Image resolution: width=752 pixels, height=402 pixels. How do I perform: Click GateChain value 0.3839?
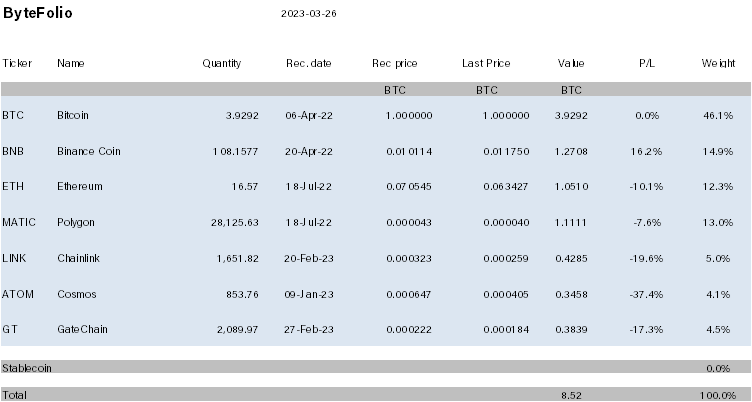pyautogui.click(x=571, y=330)
